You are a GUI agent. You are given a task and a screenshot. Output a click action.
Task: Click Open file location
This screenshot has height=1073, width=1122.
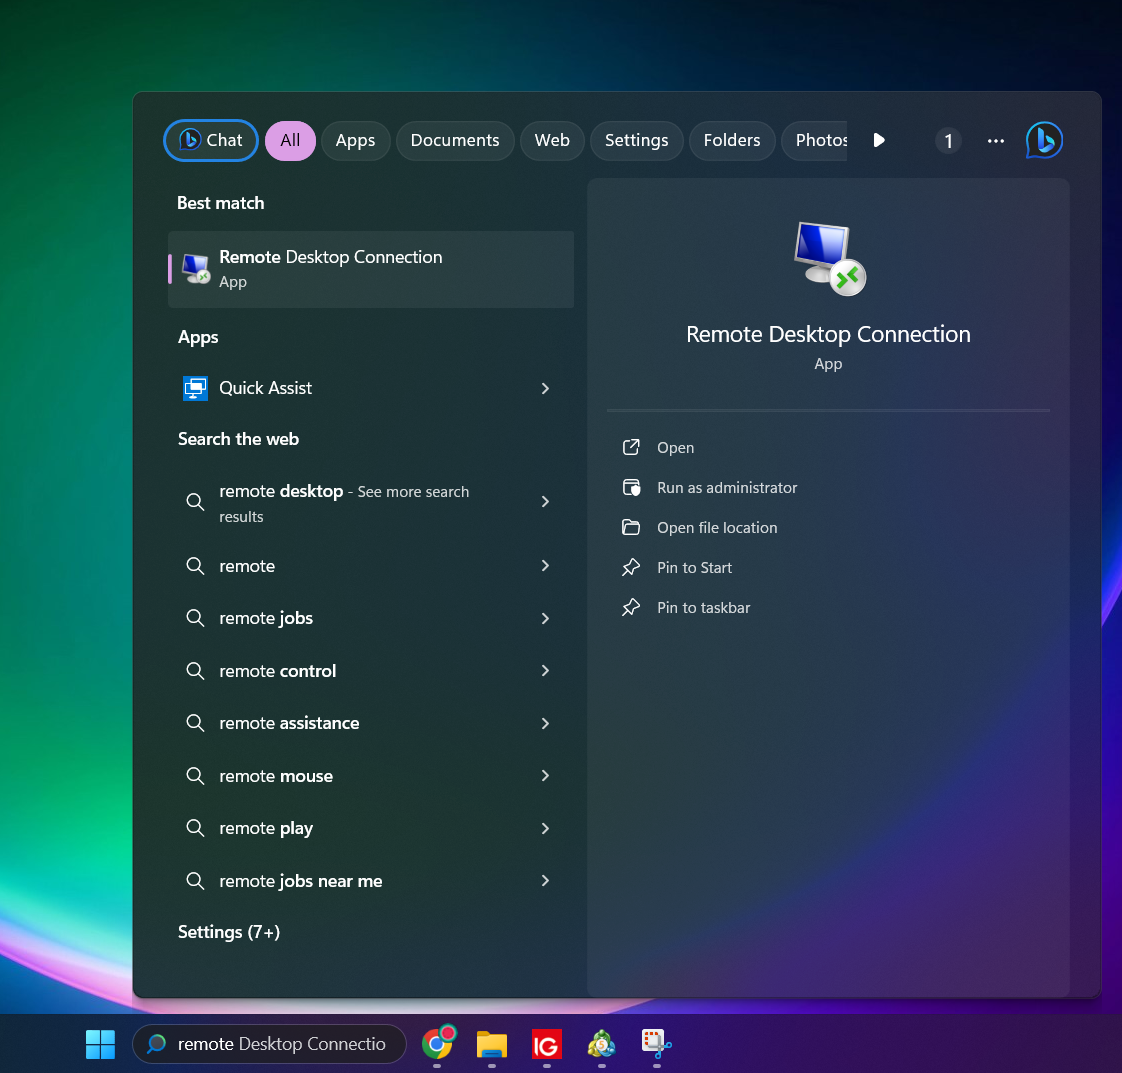717,528
